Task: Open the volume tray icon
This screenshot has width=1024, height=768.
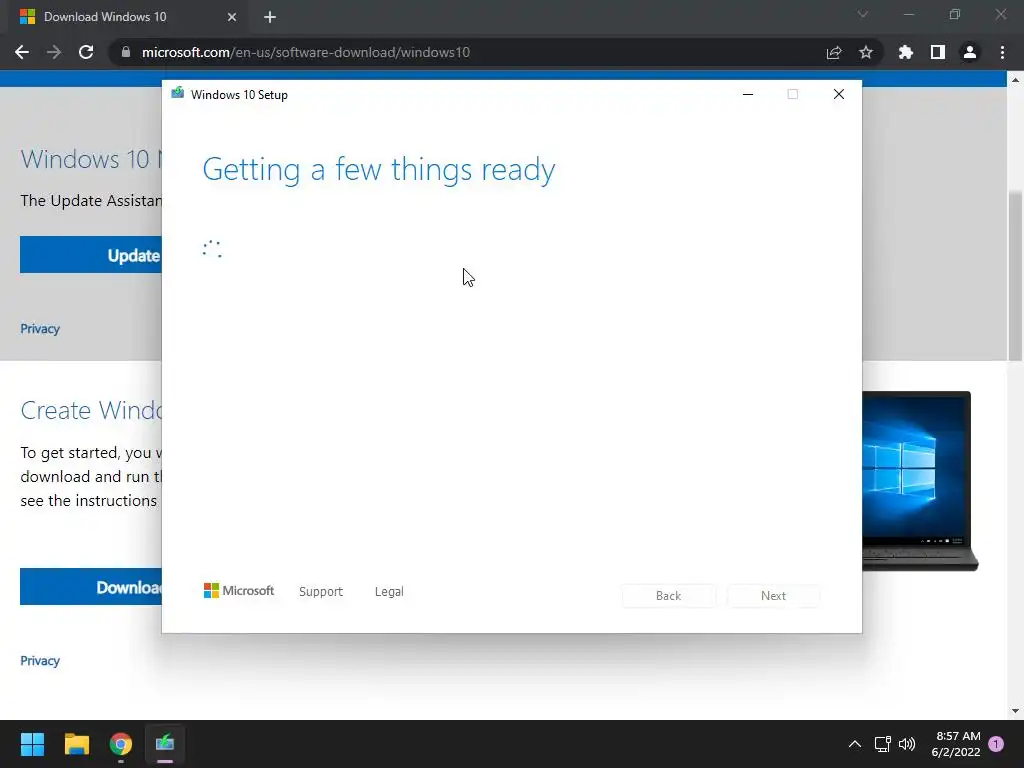Action: [907, 744]
